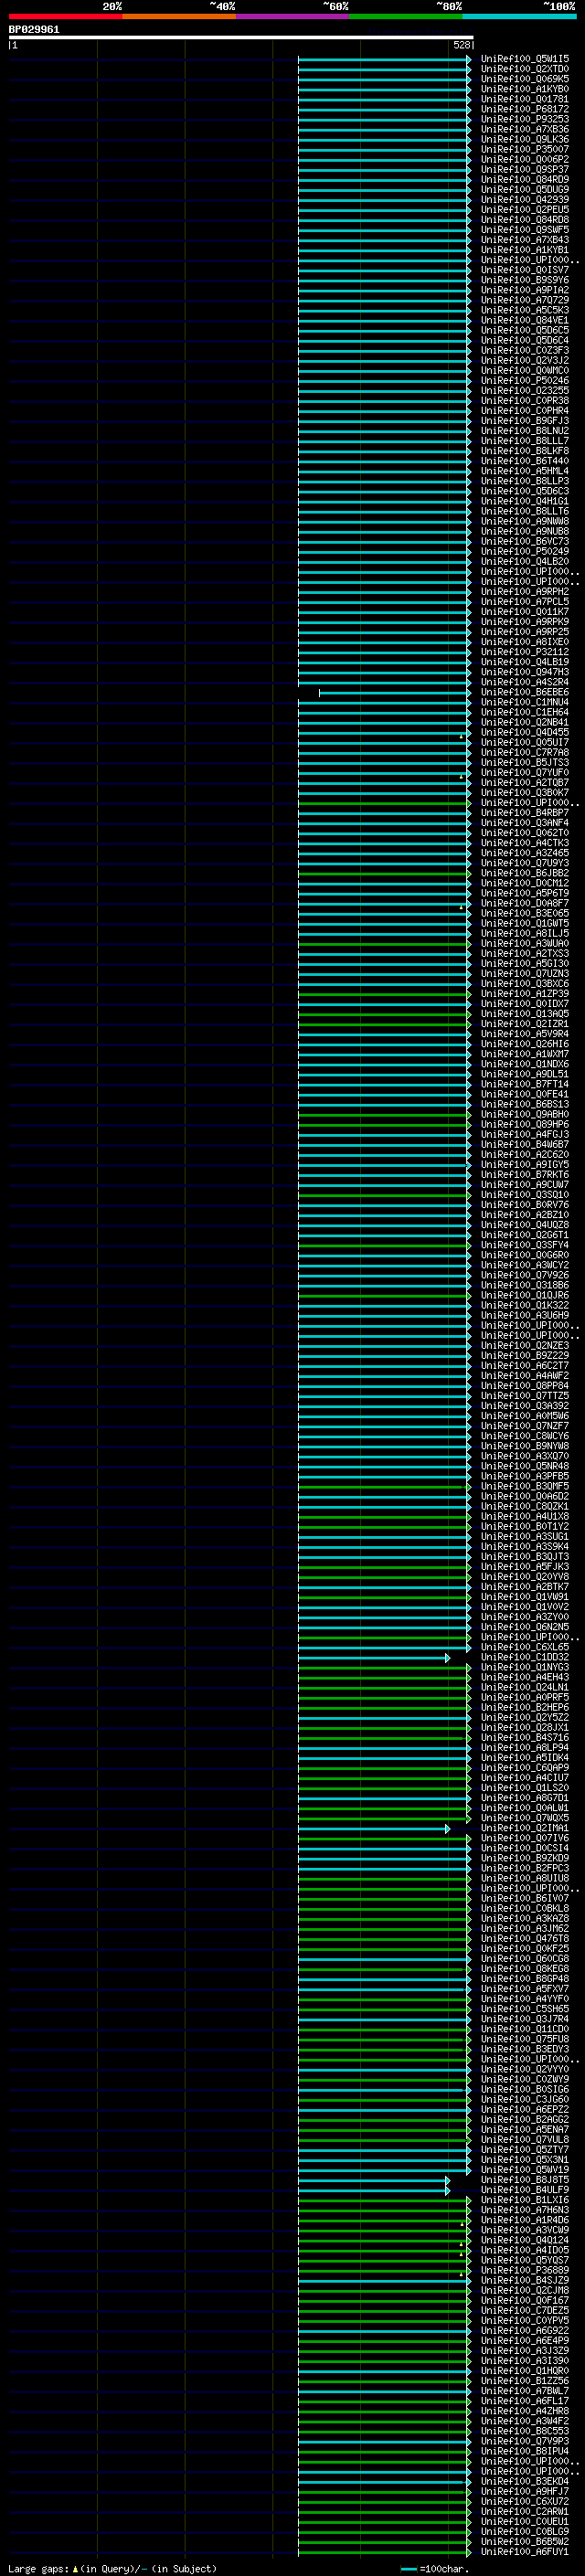Viewport: 585px width, 2576px height.
Task: Click the orange ~40% identity legend bar
Action: (180, 16)
